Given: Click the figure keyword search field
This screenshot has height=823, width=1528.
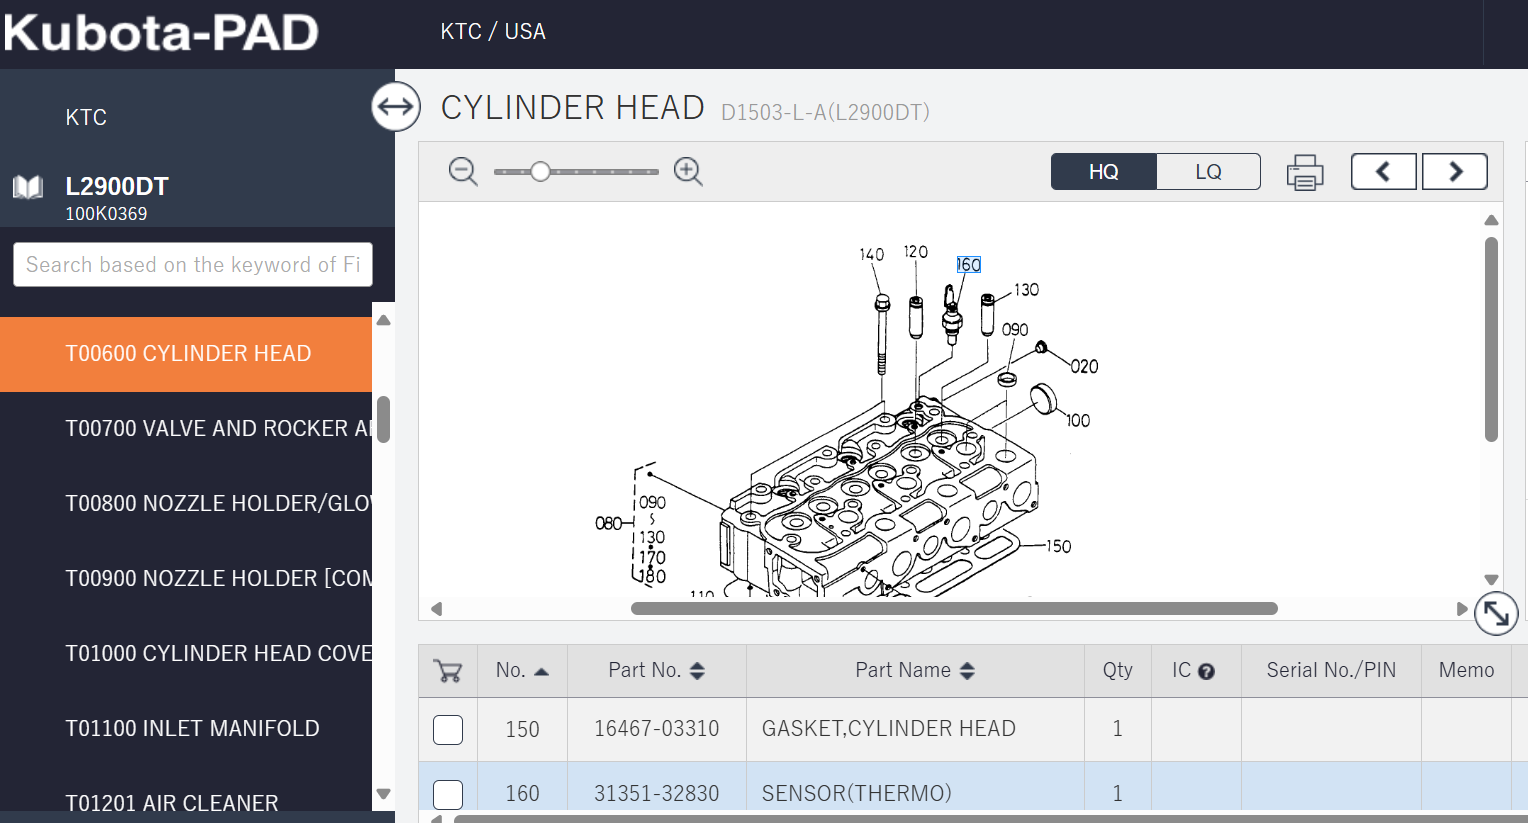Looking at the screenshot, I should 193,265.
